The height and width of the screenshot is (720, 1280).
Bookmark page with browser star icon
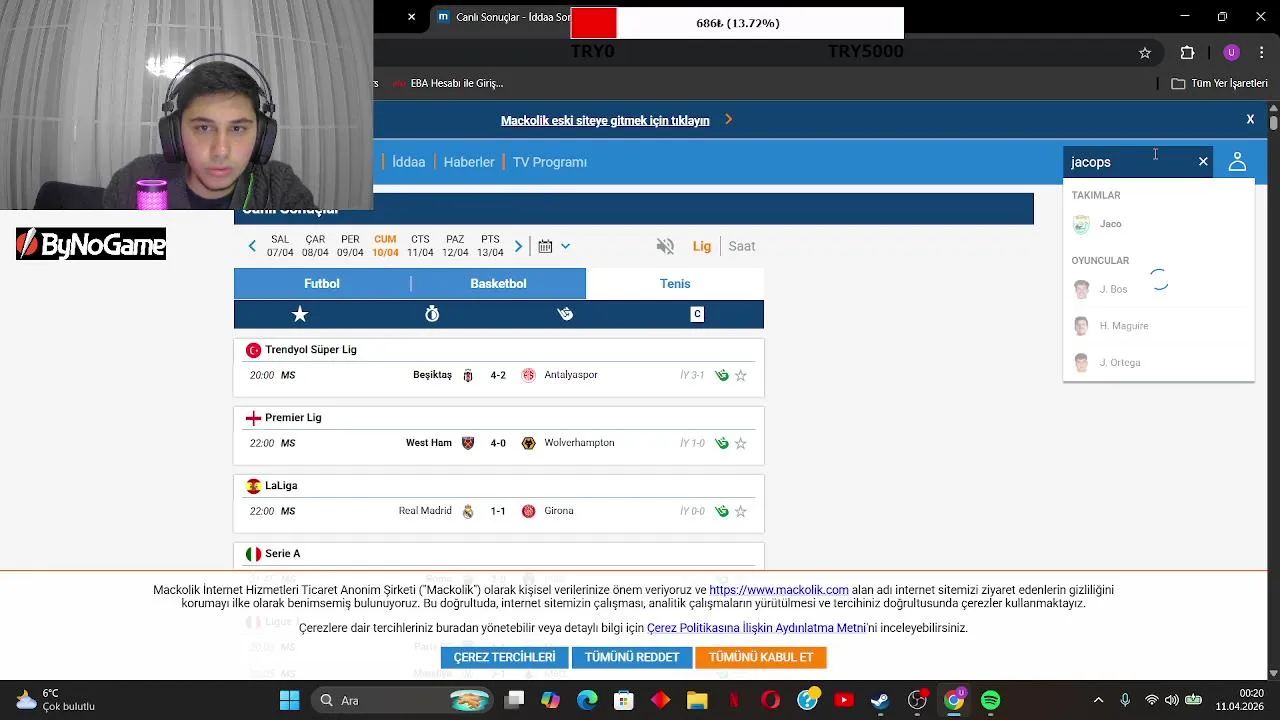click(x=1145, y=53)
